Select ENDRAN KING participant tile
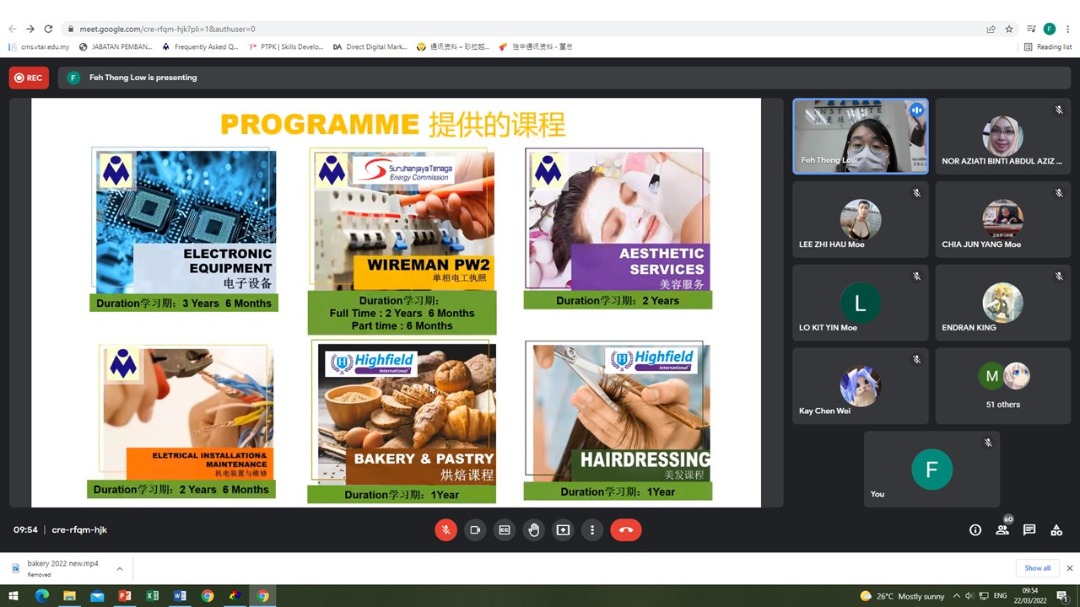Screen dimensions: 1080x607 1003,302
